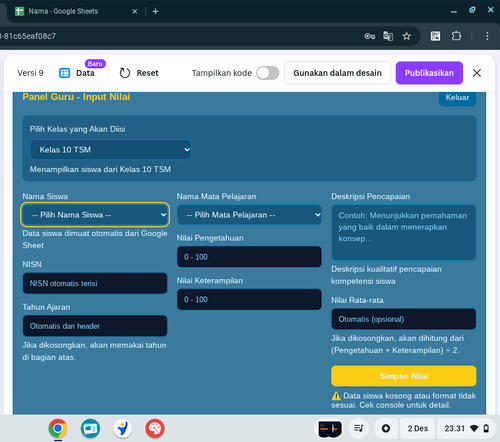Viewport: 500px width, 442px height.
Task: Focus the Nilai Rata-rata input field
Action: tap(403, 319)
